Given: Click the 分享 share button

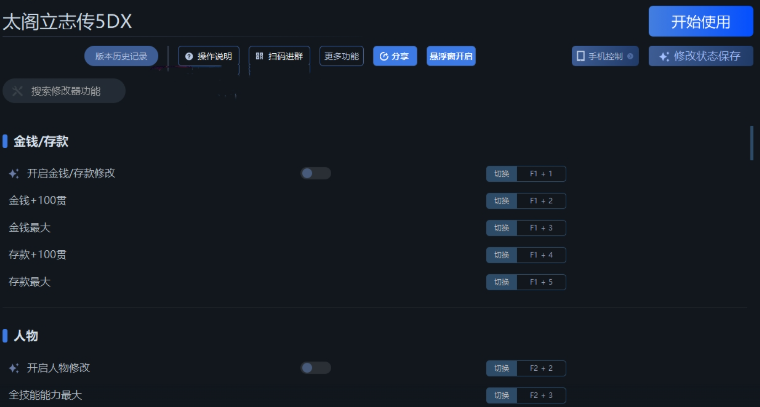Looking at the screenshot, I should [x=395, y=56].
